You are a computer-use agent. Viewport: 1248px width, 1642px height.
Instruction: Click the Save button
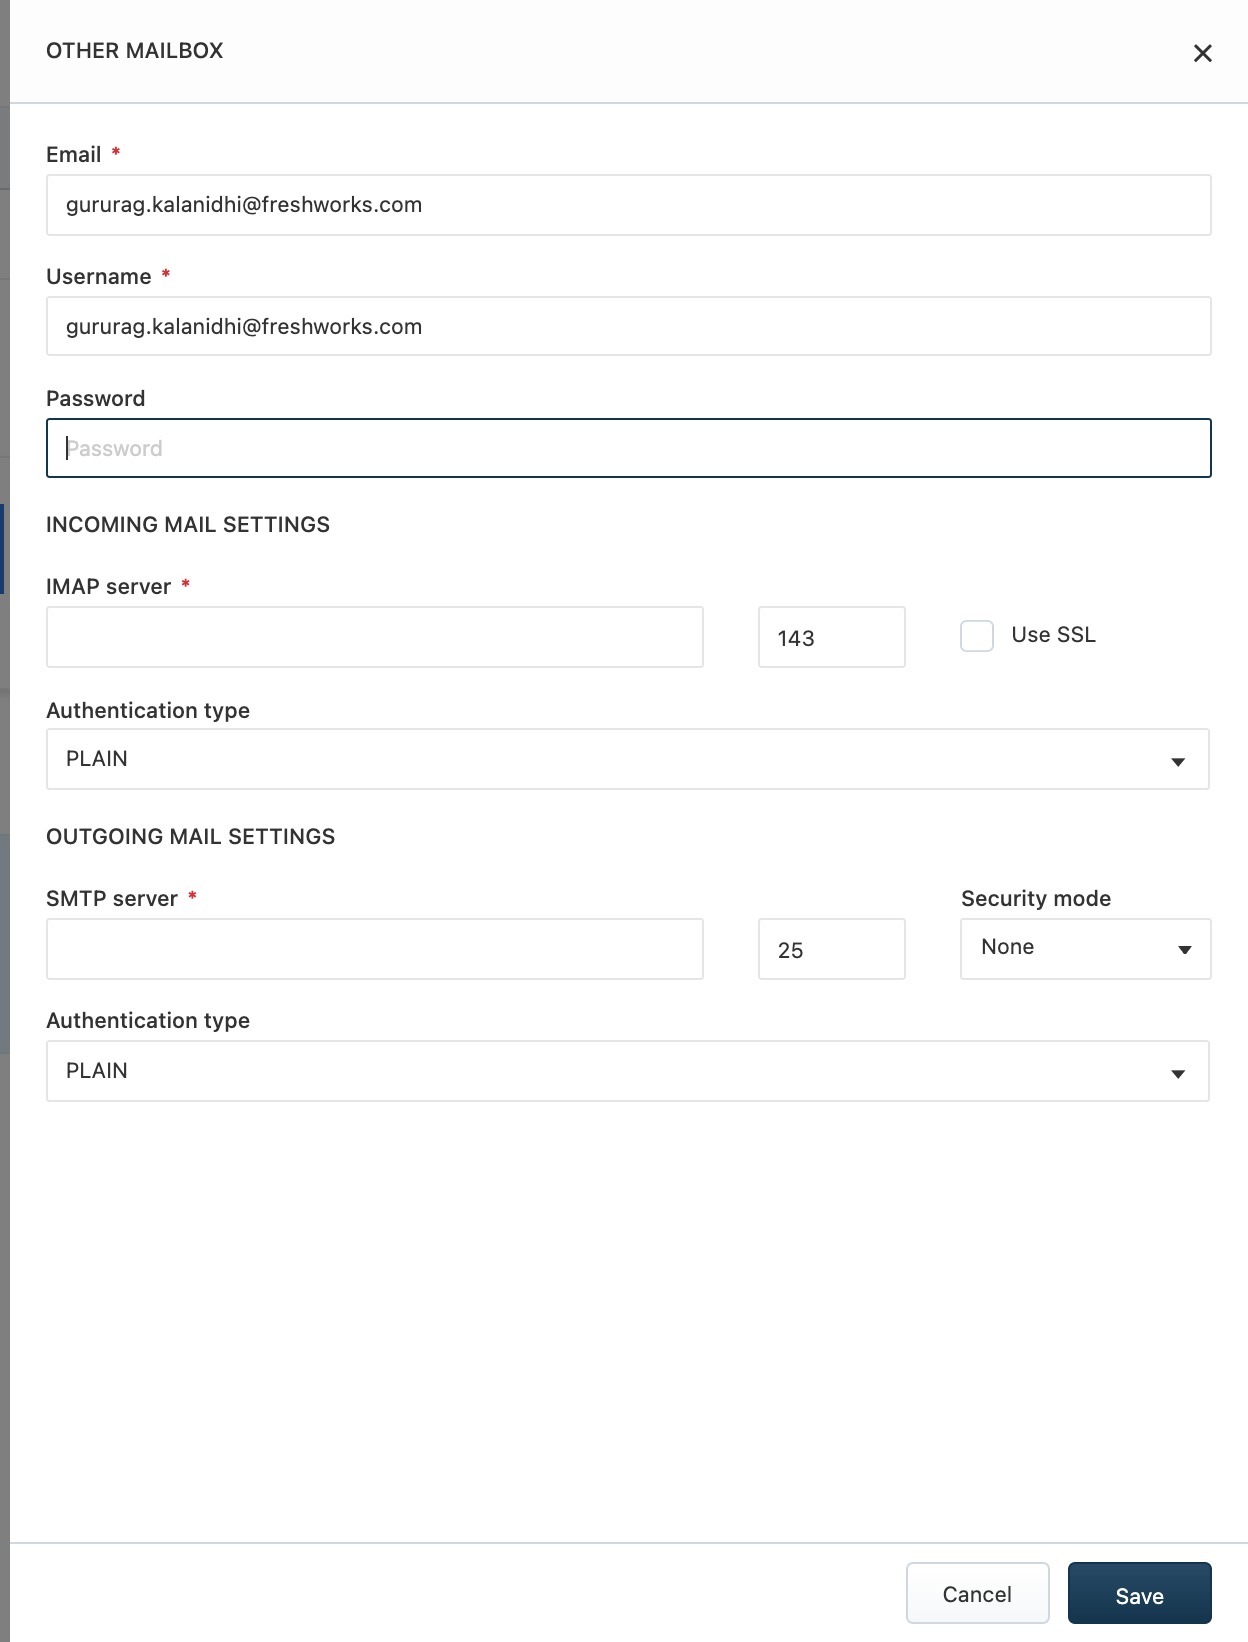click(x=1140, y=1594)
